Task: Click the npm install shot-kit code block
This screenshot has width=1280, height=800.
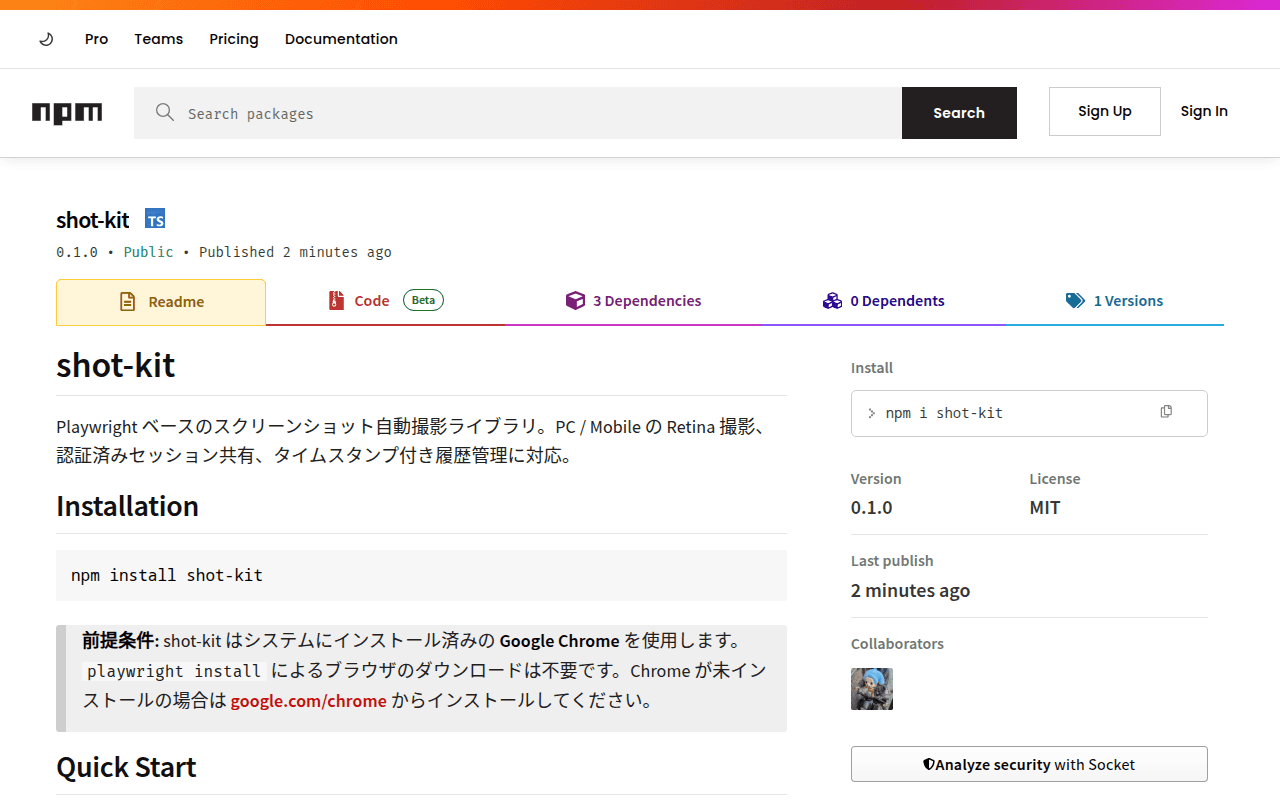Action: point(421,575)
